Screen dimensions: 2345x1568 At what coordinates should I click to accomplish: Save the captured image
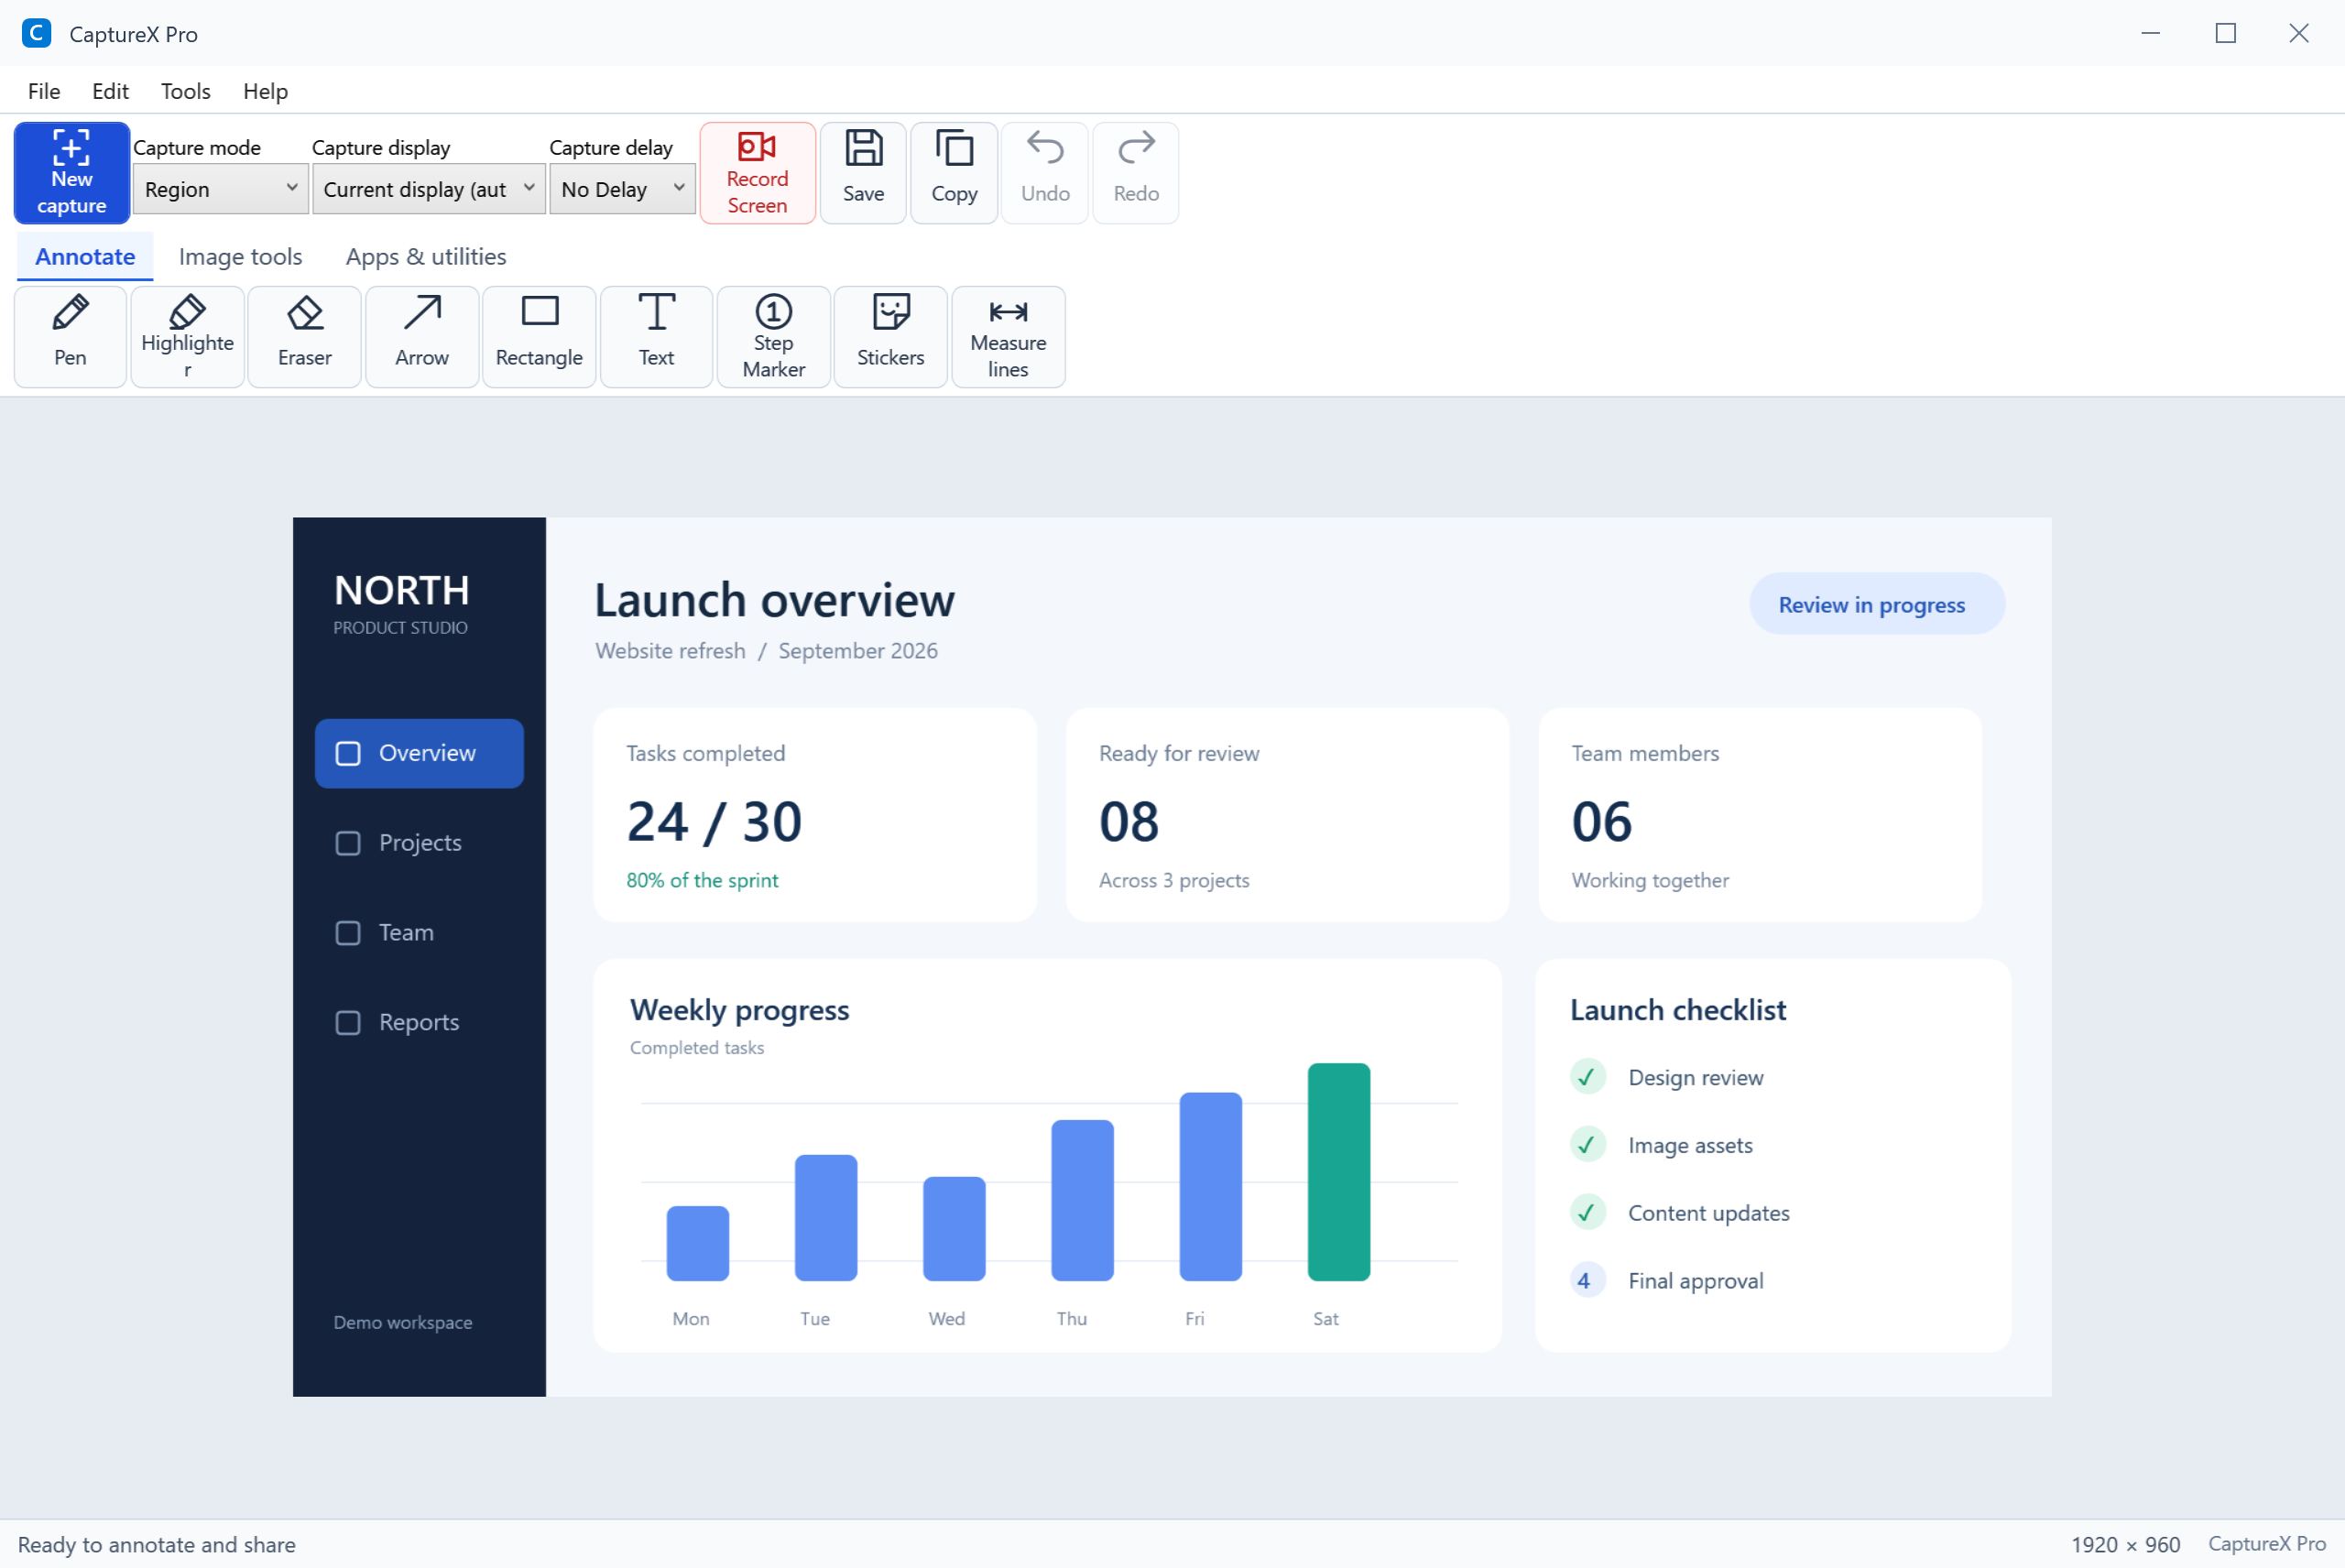(x=863, y=173)
